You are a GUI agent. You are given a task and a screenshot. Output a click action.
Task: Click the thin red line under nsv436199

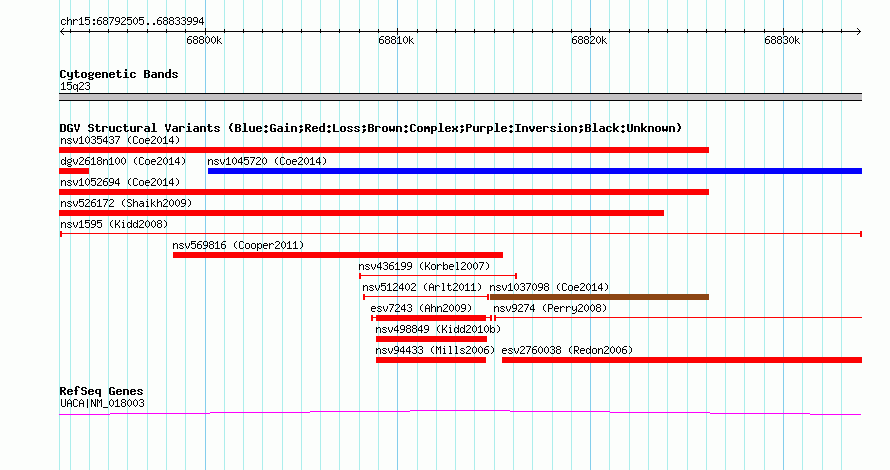click(438, 276)
